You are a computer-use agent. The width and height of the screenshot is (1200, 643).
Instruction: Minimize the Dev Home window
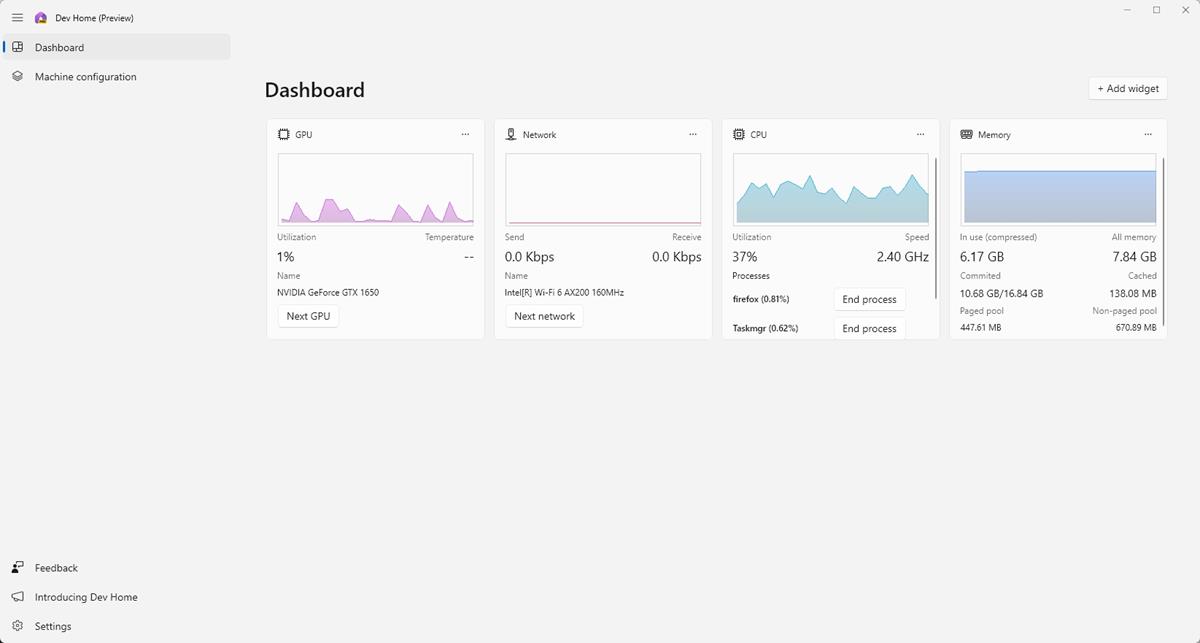pyautogui.click(x=1127, y=10)
